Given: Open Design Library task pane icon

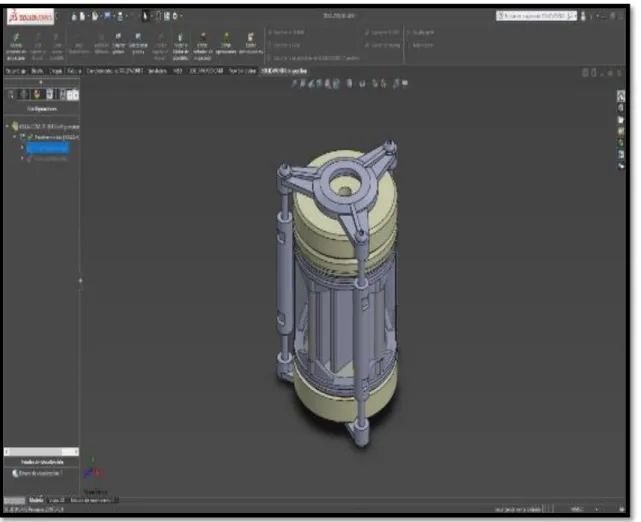Looking at the screenshot, I should click(x=621, y=108).
